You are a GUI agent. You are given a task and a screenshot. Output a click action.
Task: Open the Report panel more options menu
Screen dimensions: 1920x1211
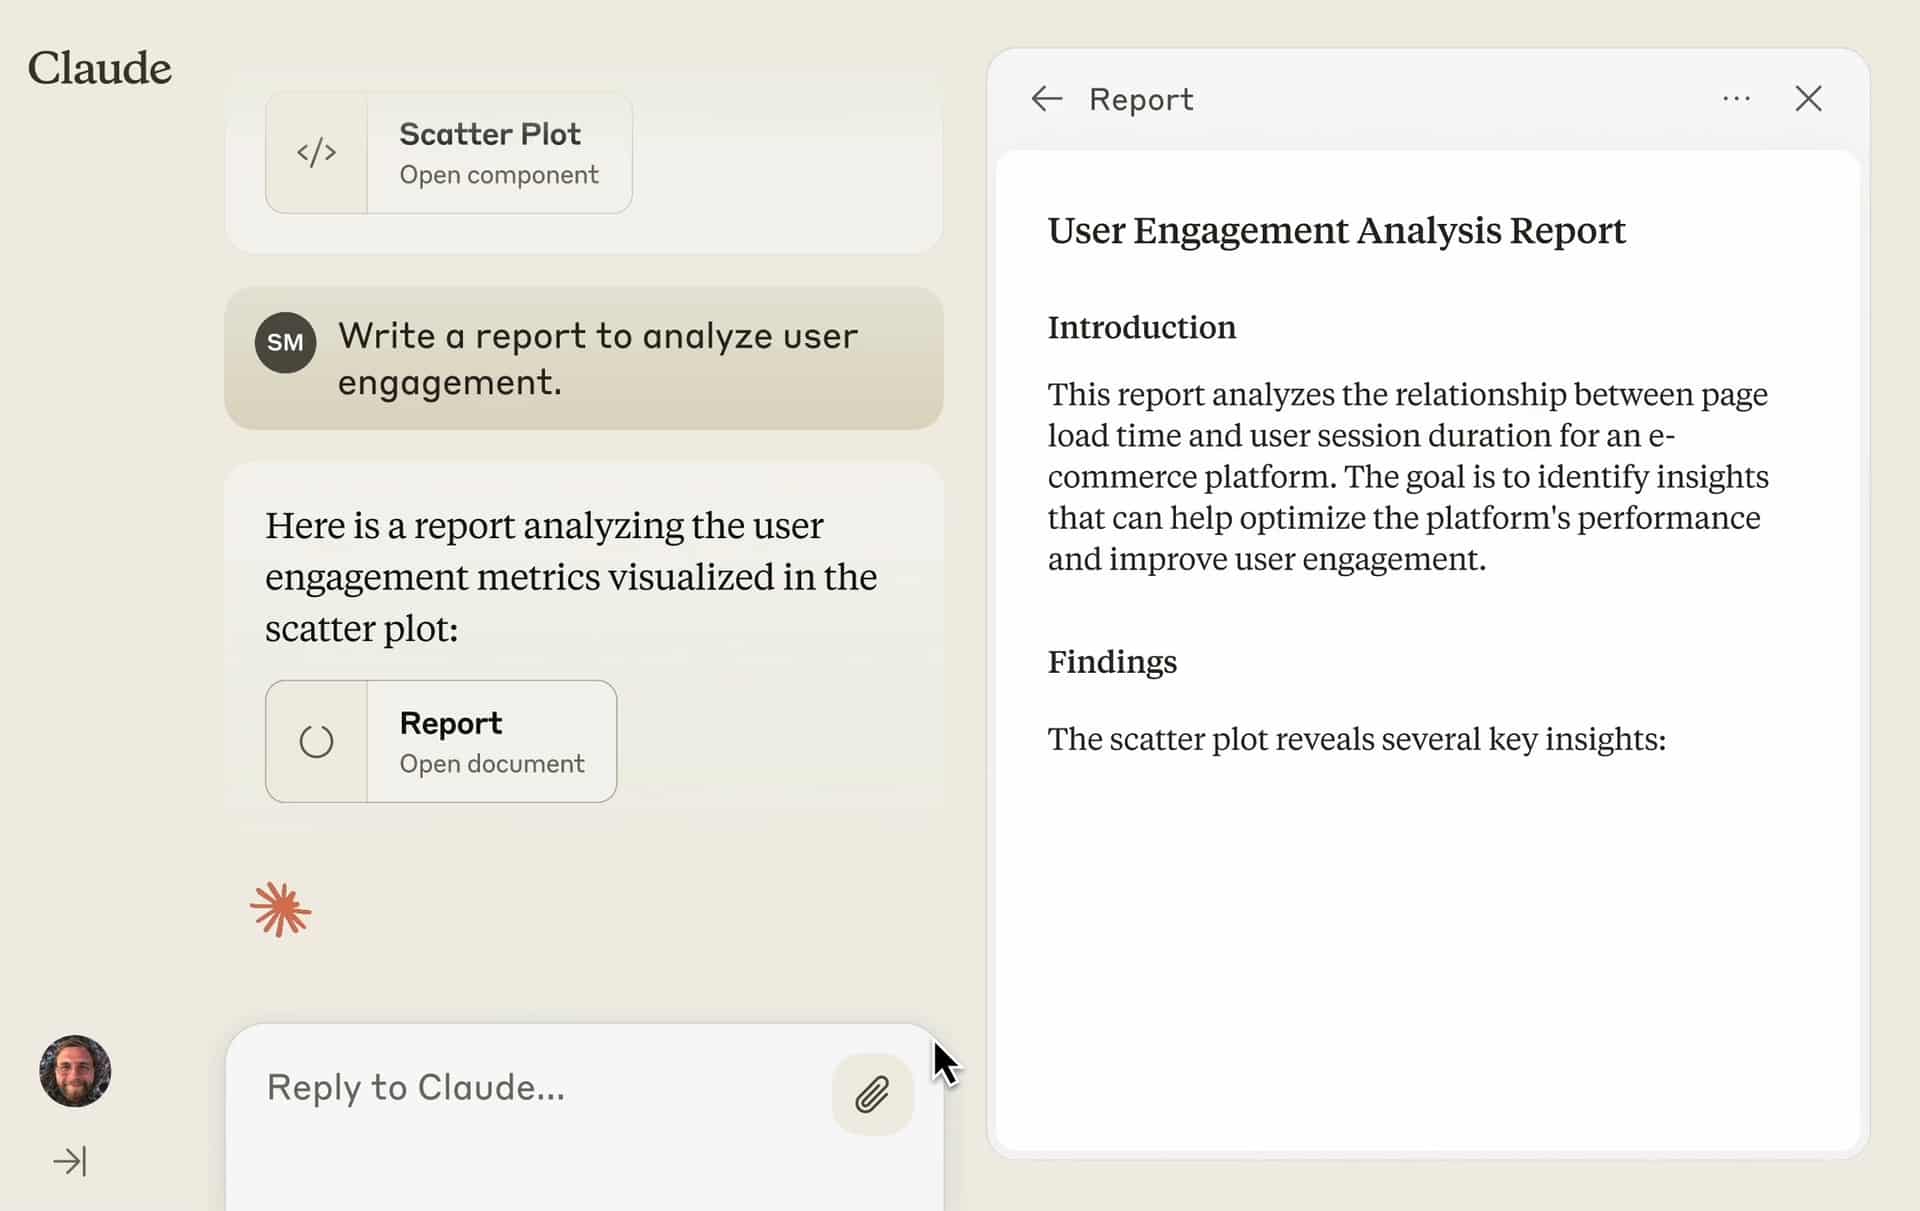coord(1736,98)
